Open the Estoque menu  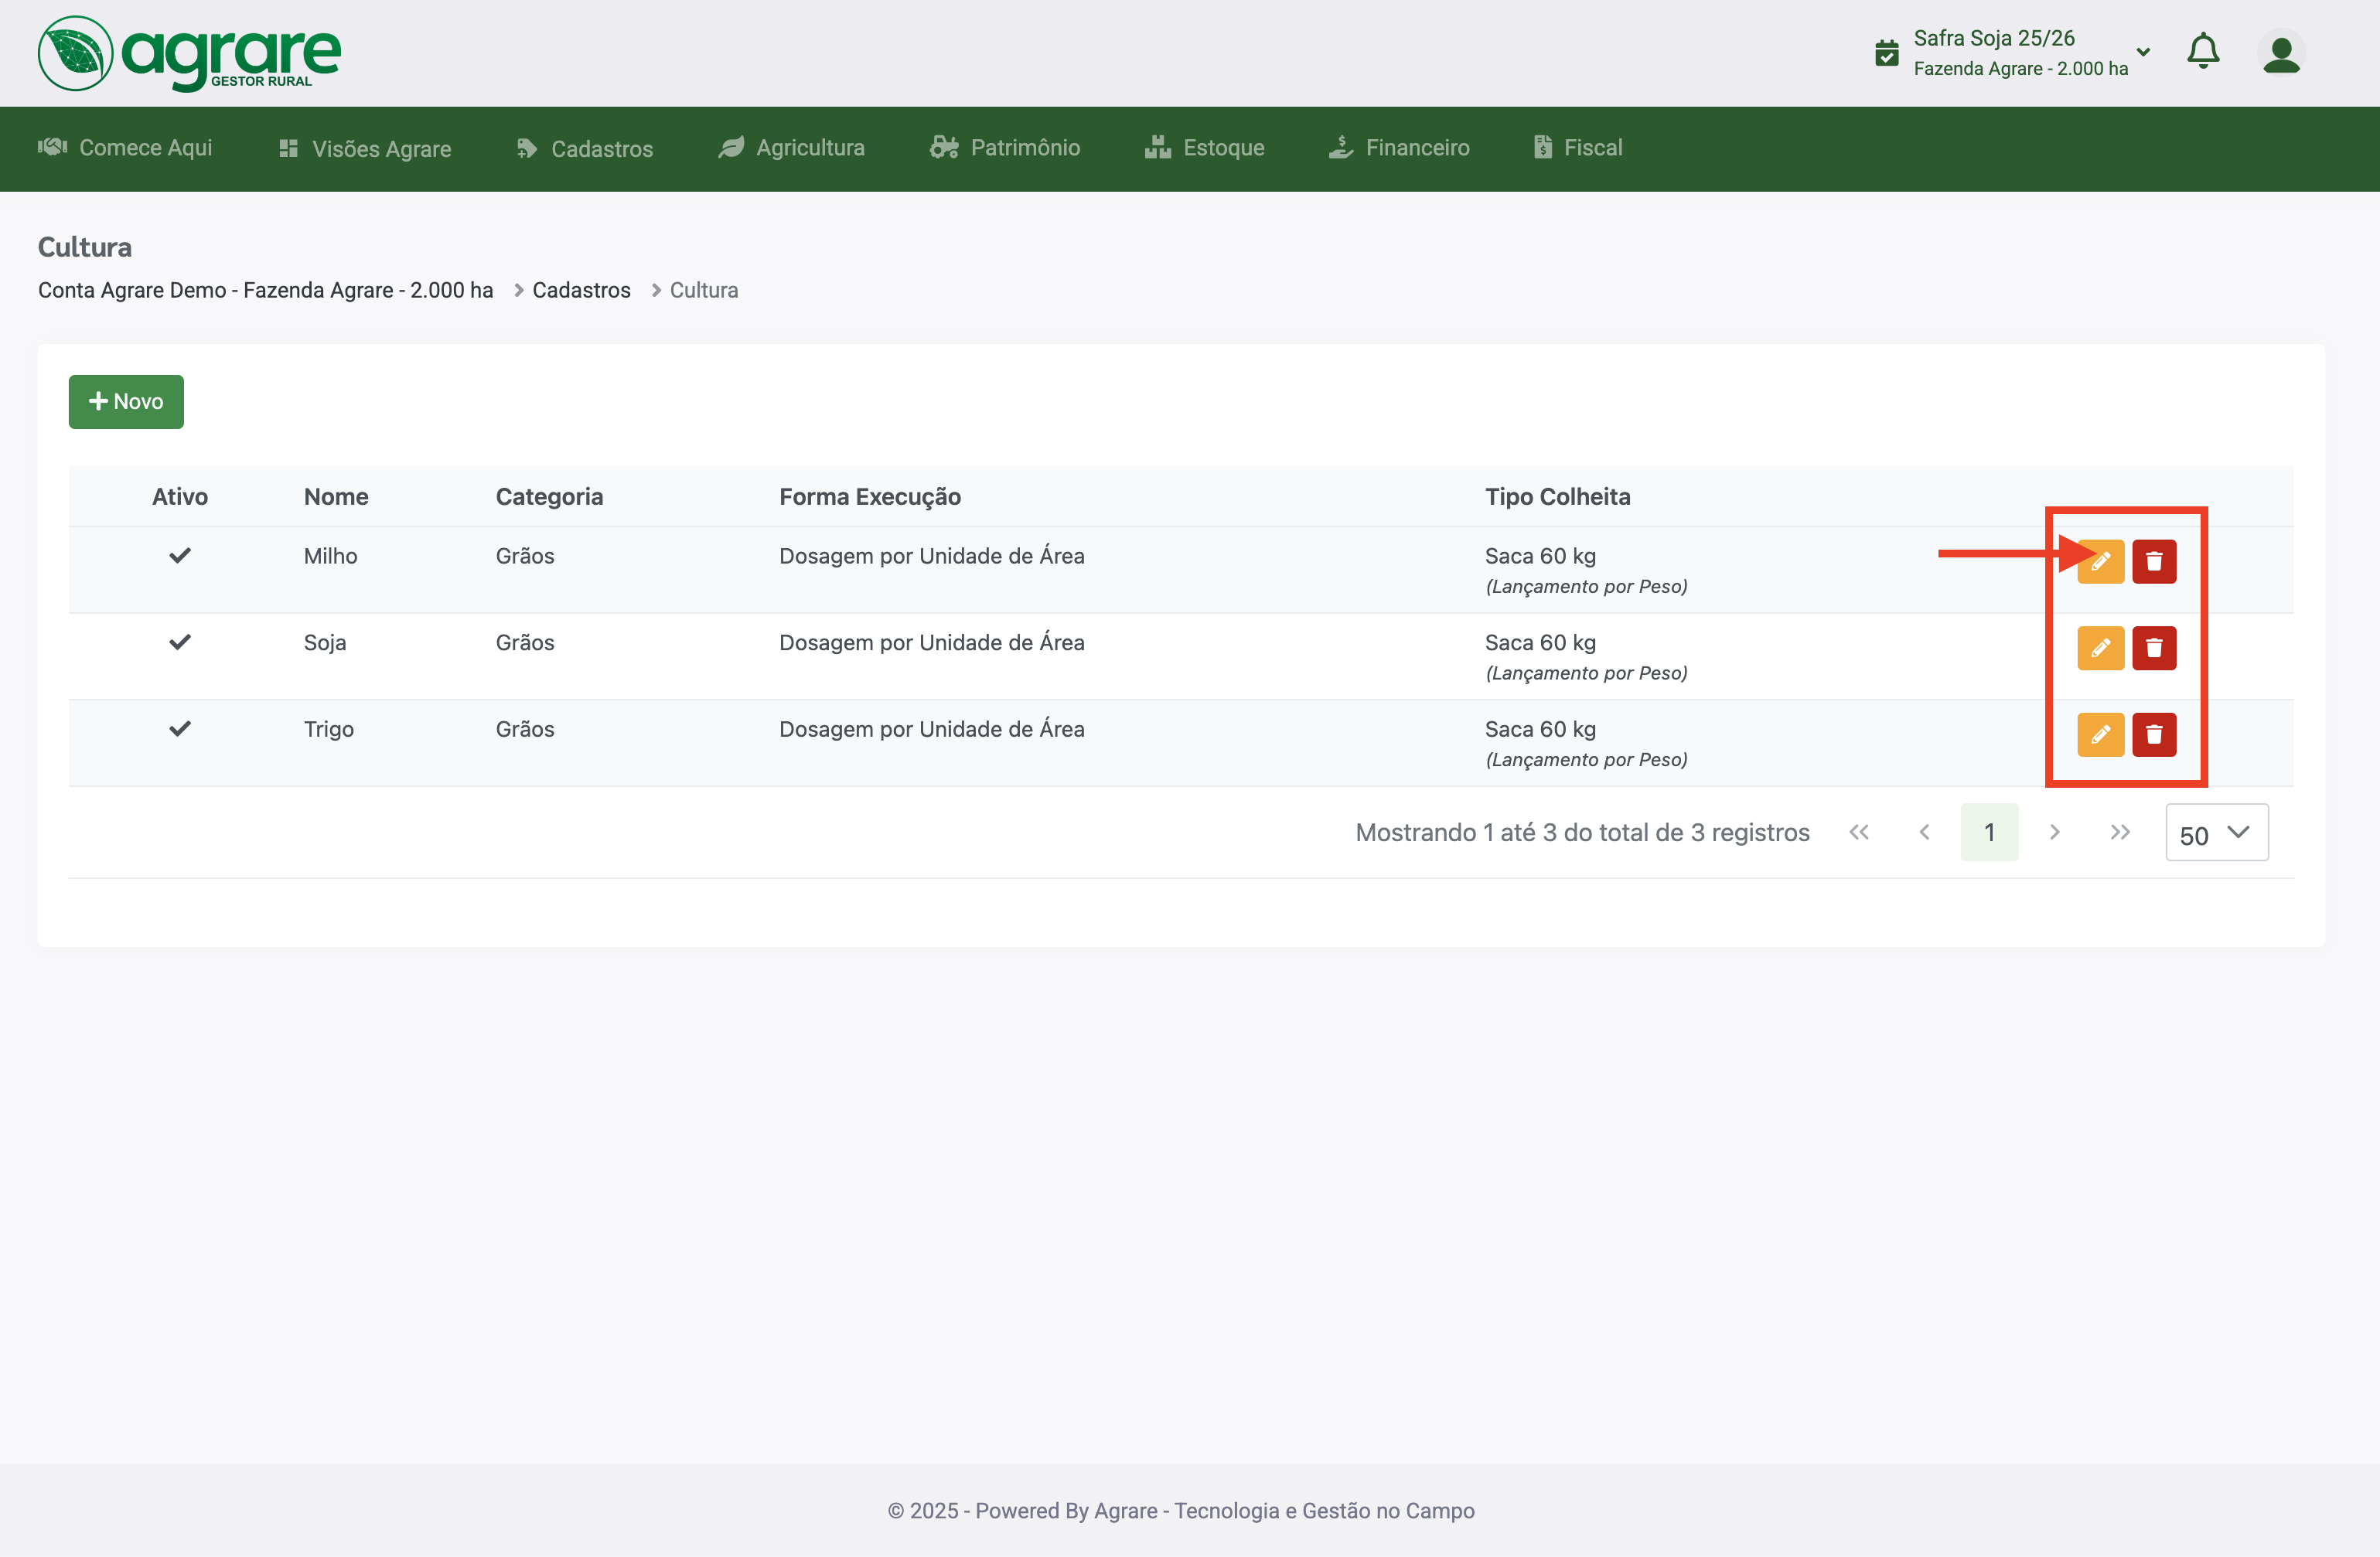tap(1205, 148)
